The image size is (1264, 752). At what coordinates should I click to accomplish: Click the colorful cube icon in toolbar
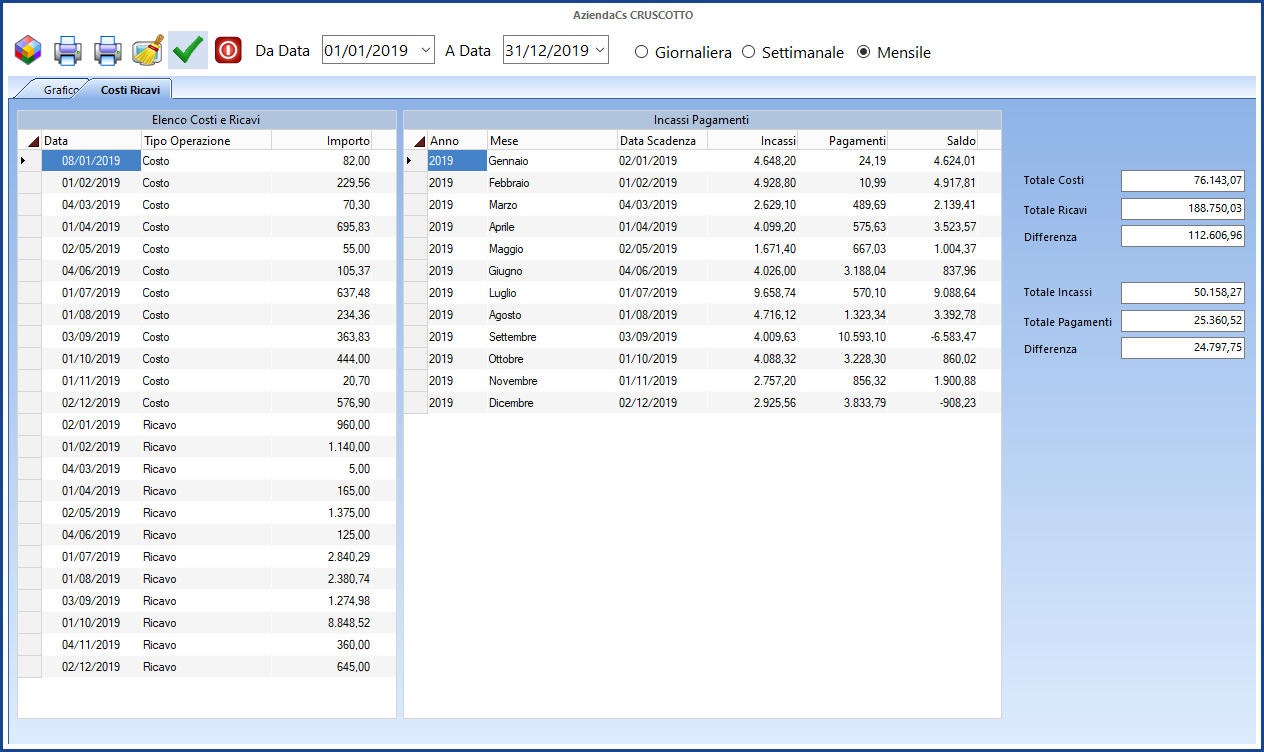pyautogui.click(x=28, y=49)
